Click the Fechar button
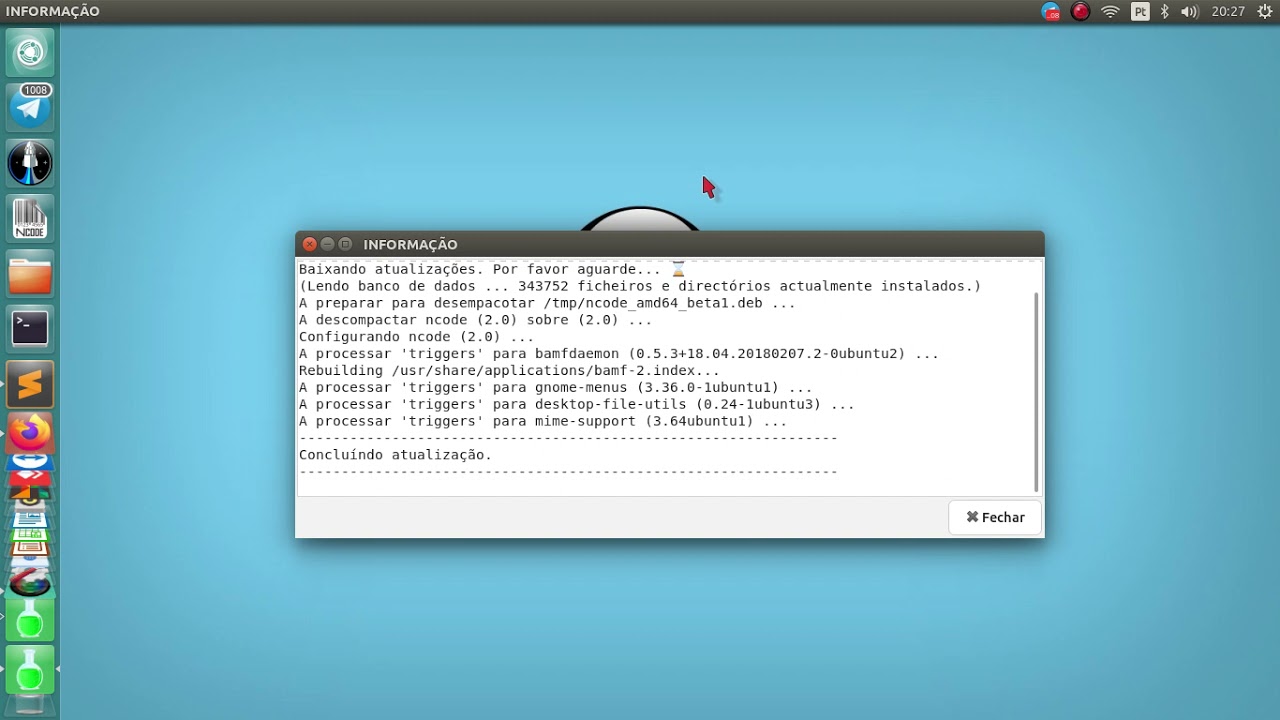The image size is (1280, 720). (995, 517)
